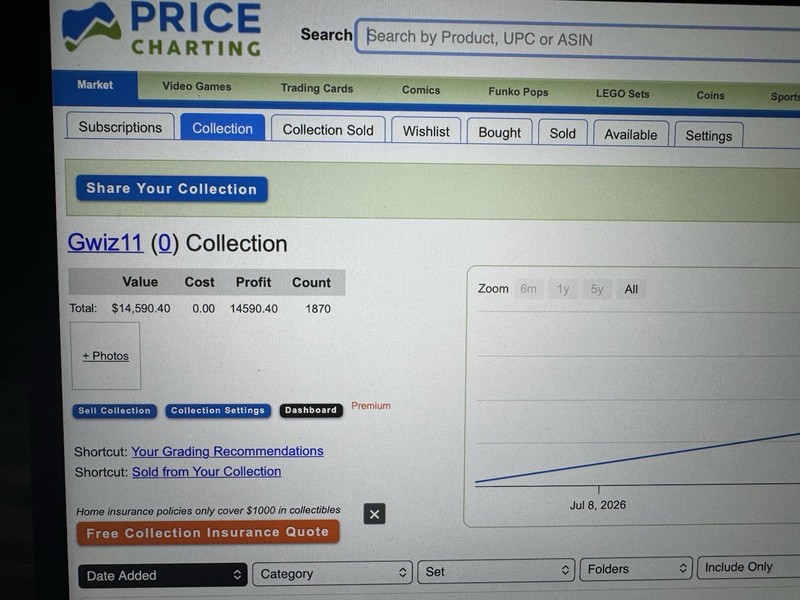The height and width of the screenshot is (600, 800).
Task: Set chart zoom to 1y
Action: (563, 289)
